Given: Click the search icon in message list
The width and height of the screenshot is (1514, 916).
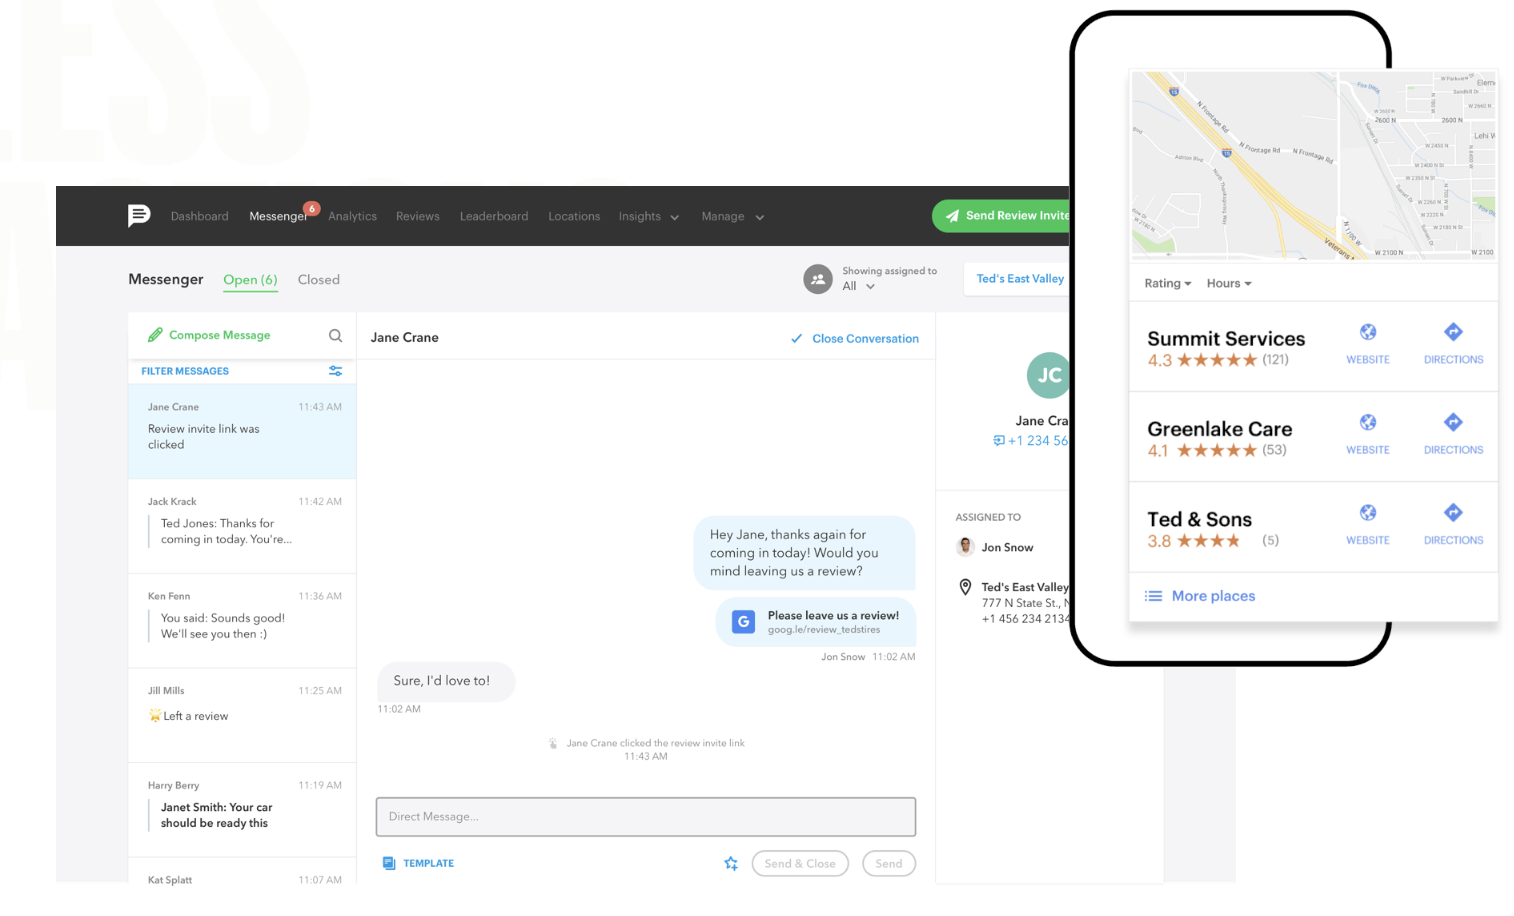Looking at the screenshot, I should tap(336, 336).
